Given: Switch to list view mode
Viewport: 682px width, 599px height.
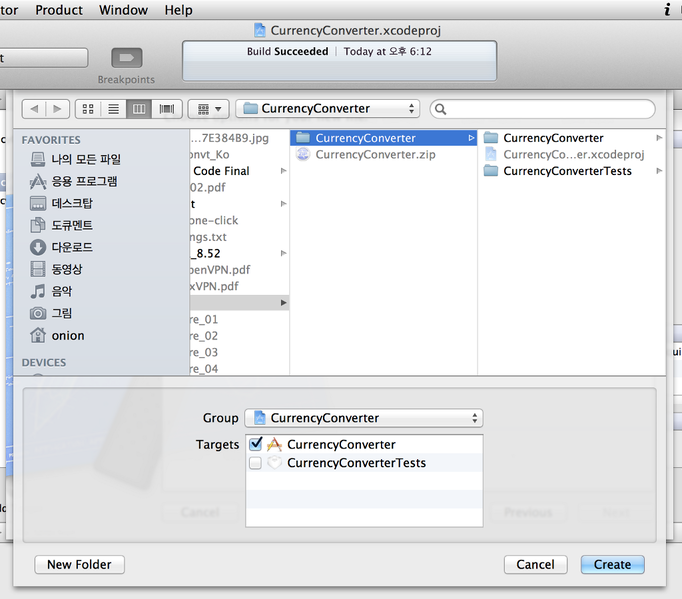Looking at the screenshot, I should click(x=114, y=109).
